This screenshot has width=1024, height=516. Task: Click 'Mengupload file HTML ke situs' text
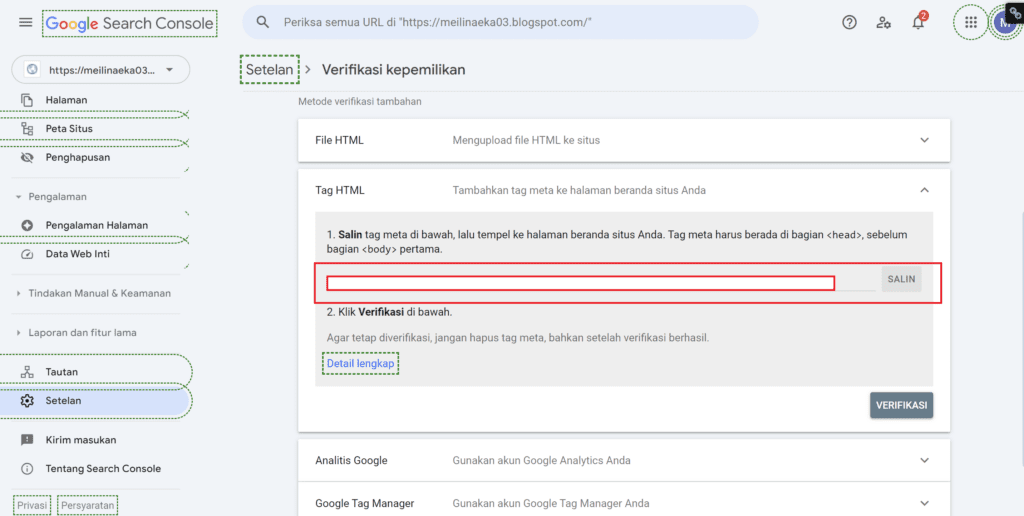point(526,140)
